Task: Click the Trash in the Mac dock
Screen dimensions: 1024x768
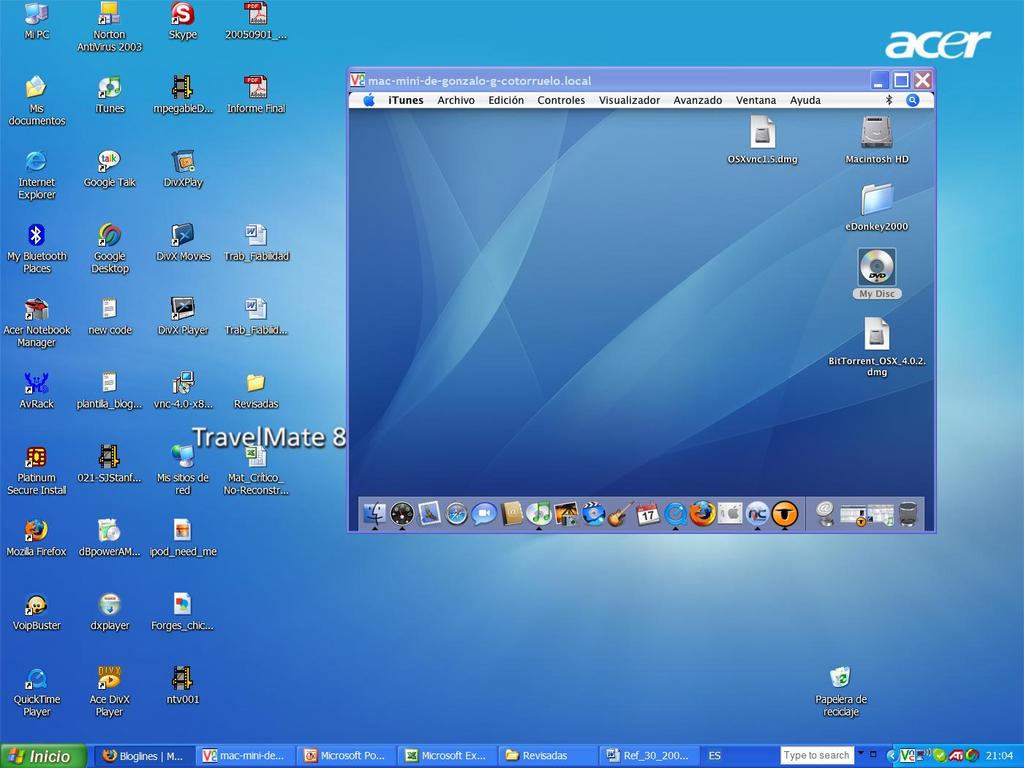Action: click(x=908, y=513)
